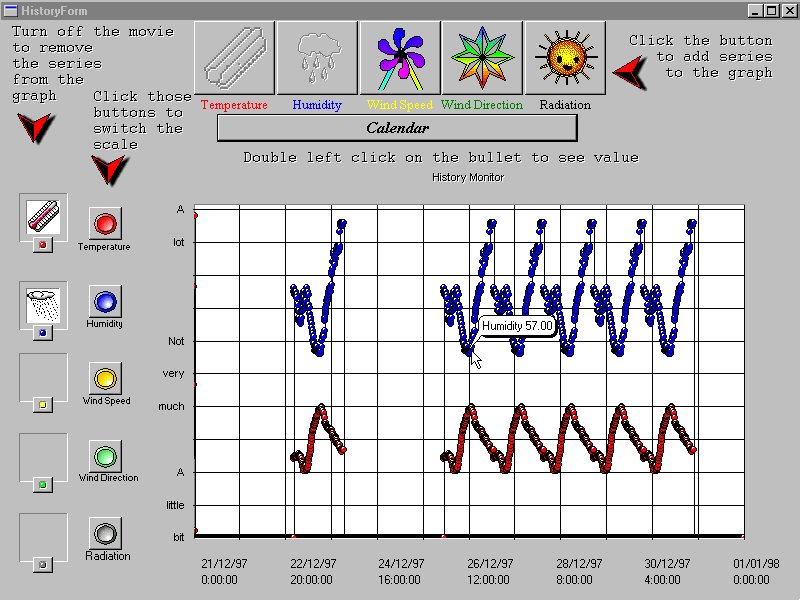Open the Calendar
The height and width of the screenshot is (600, 800).
coord(397,128)
